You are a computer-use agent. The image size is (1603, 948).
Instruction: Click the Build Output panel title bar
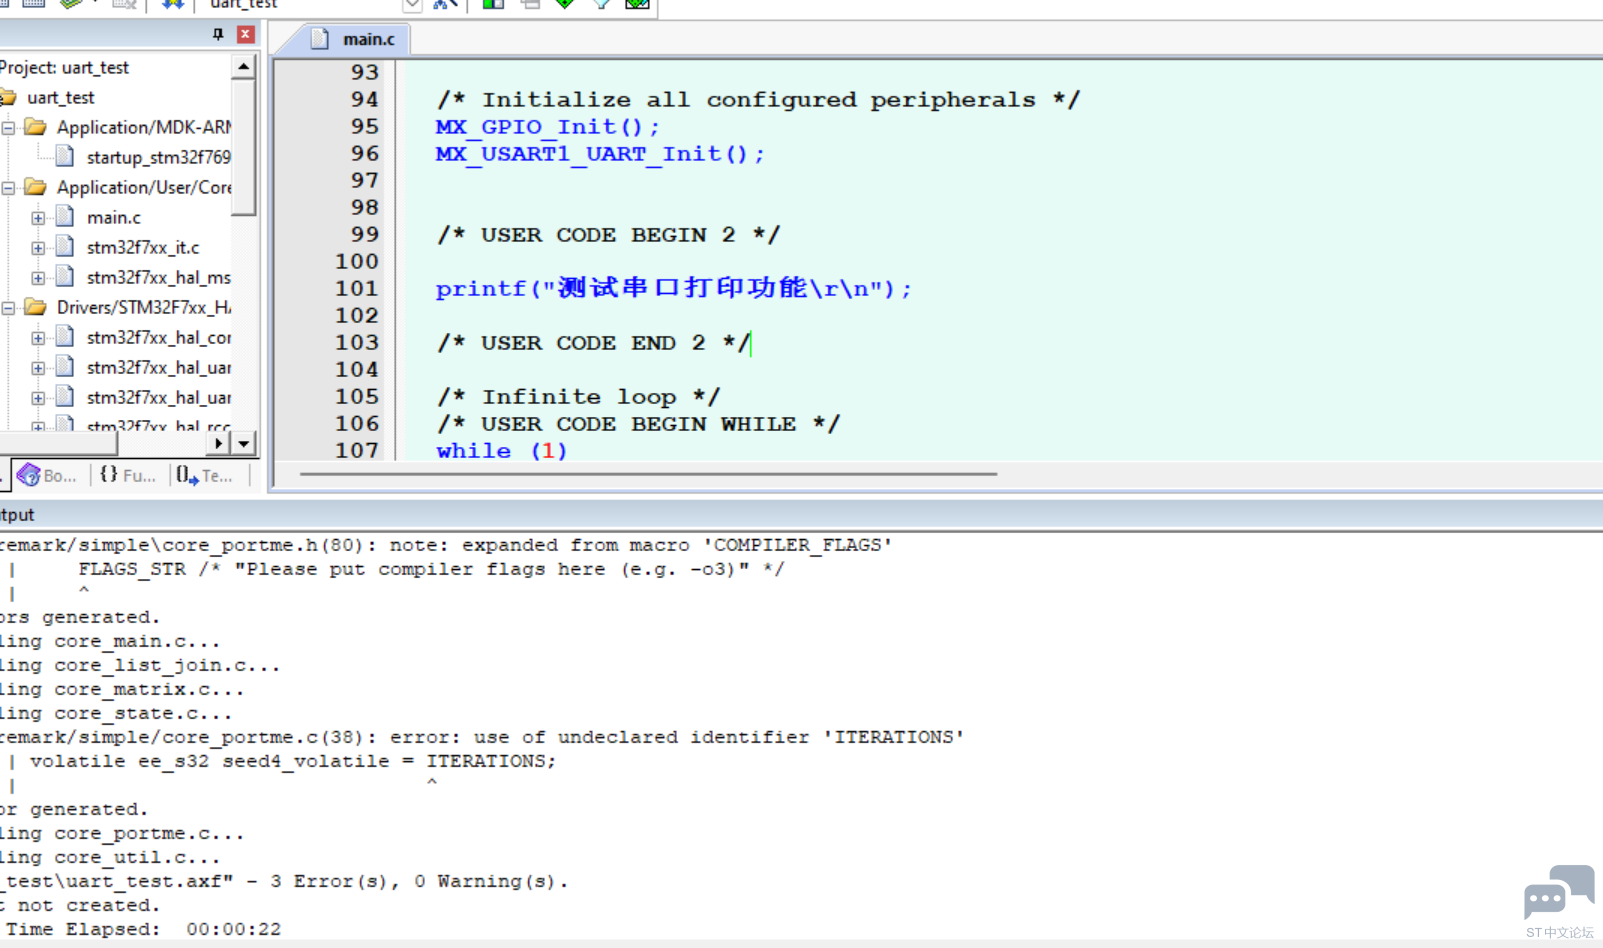[800, 515]
